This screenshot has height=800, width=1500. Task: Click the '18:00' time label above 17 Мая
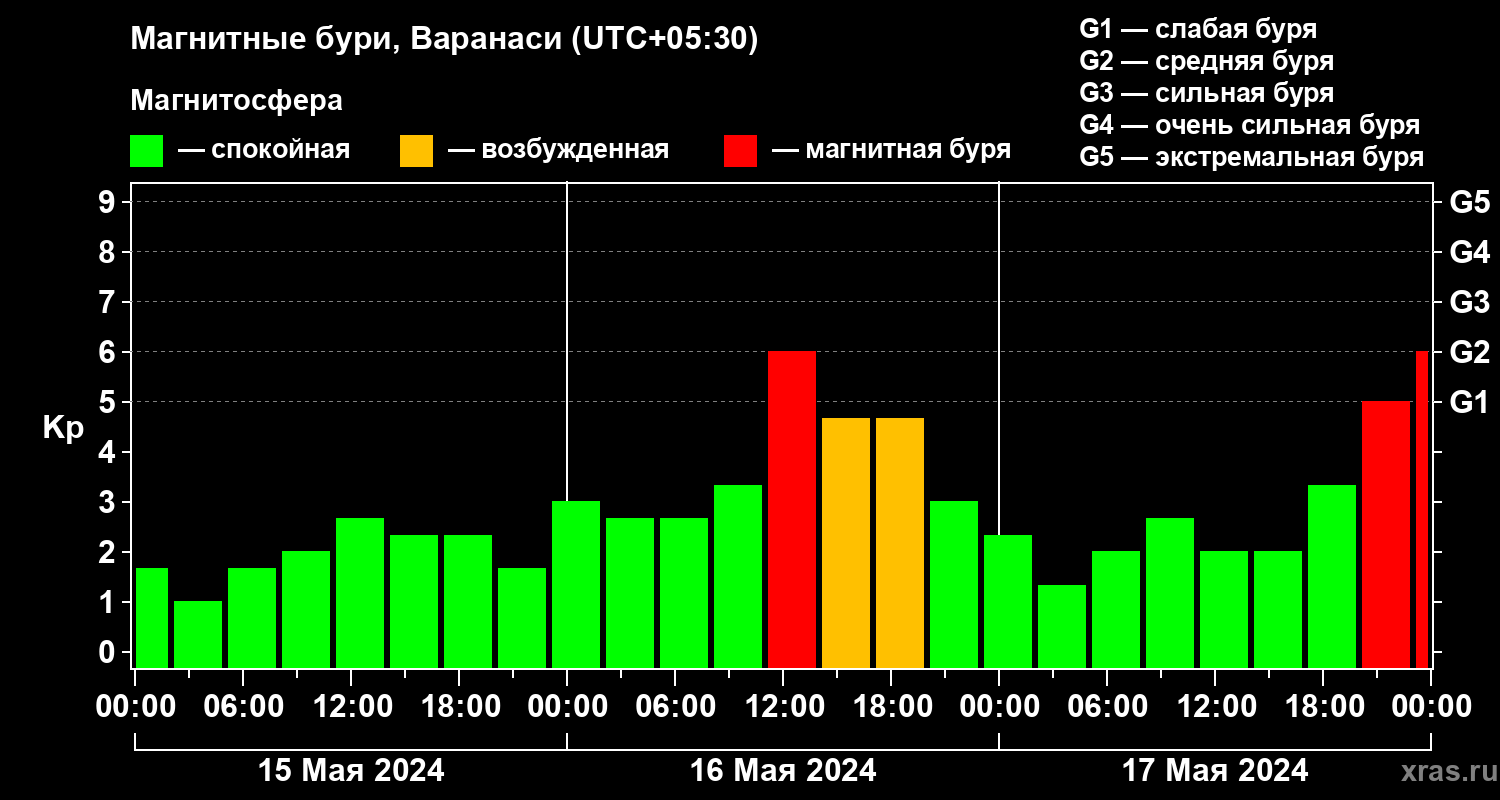pyautogui.click(x=1323, y=706)
